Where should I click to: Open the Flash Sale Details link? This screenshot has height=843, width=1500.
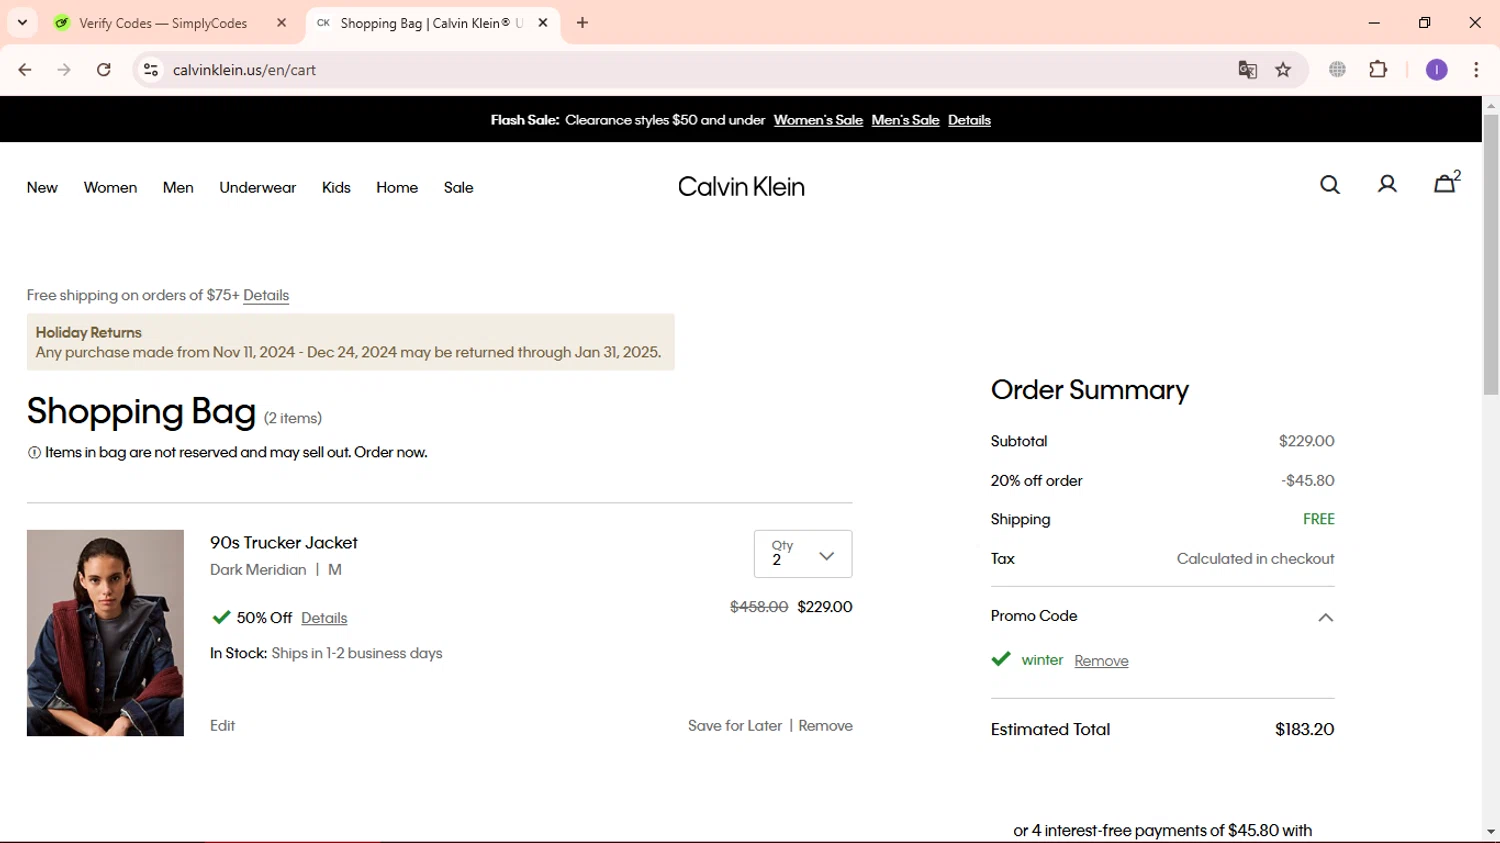[969, 120]
